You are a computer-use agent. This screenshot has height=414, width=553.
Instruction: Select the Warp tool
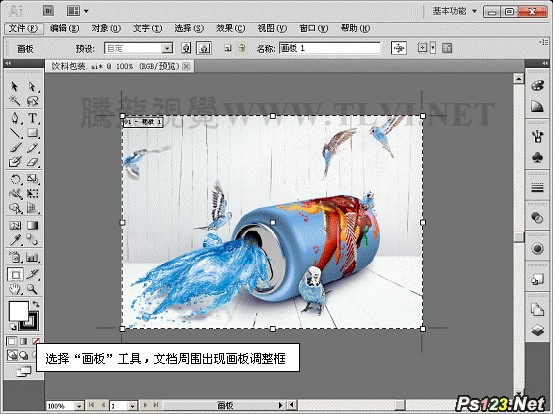pyautogui.click(x=15, y=194)
